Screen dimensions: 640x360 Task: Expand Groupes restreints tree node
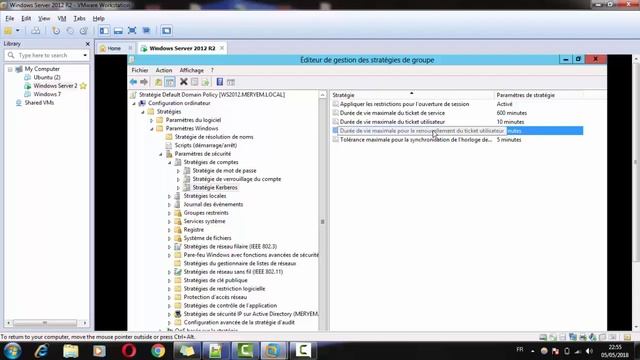[169, 213]
